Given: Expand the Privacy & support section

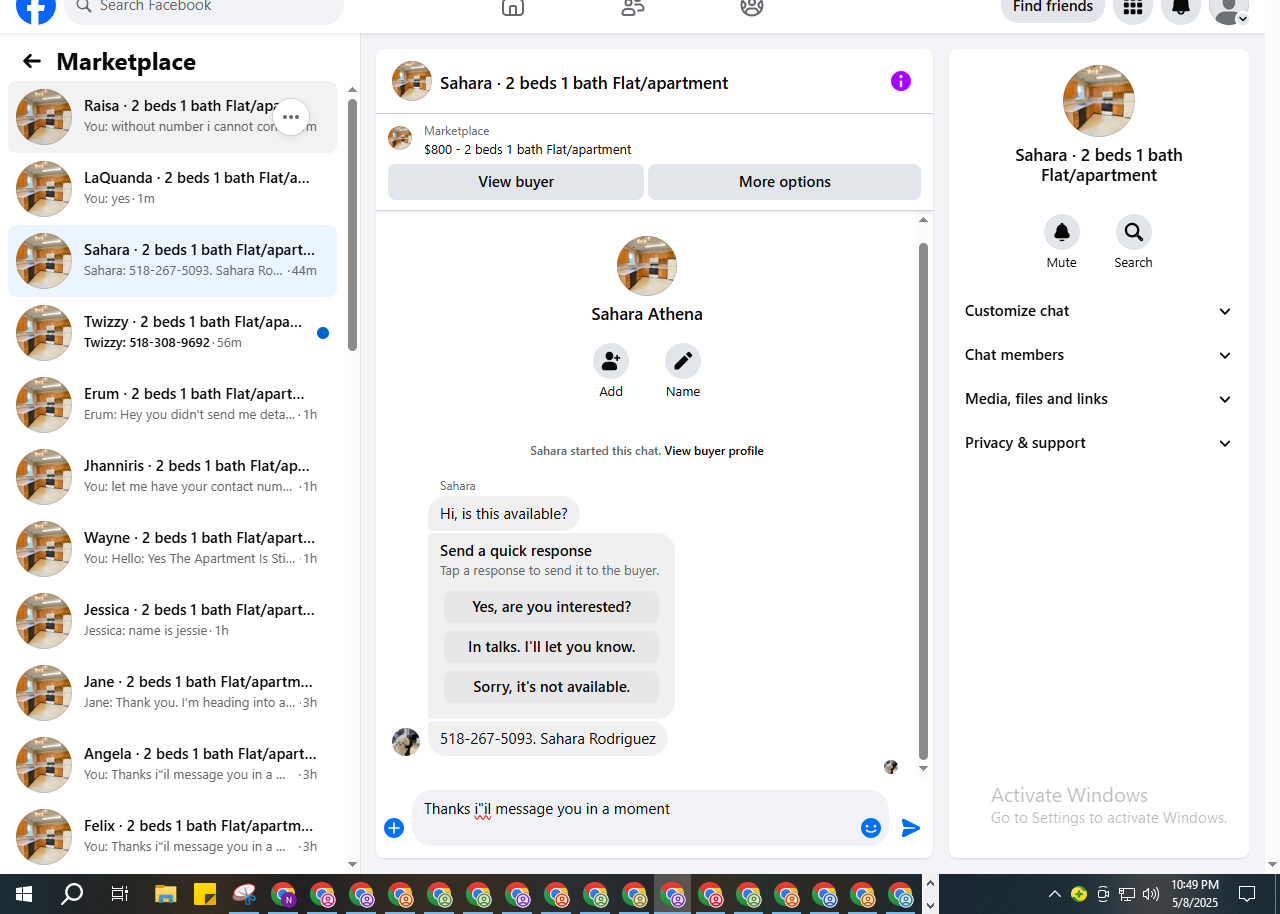Looking at the screenshot, I should [x=1099, y=443].
